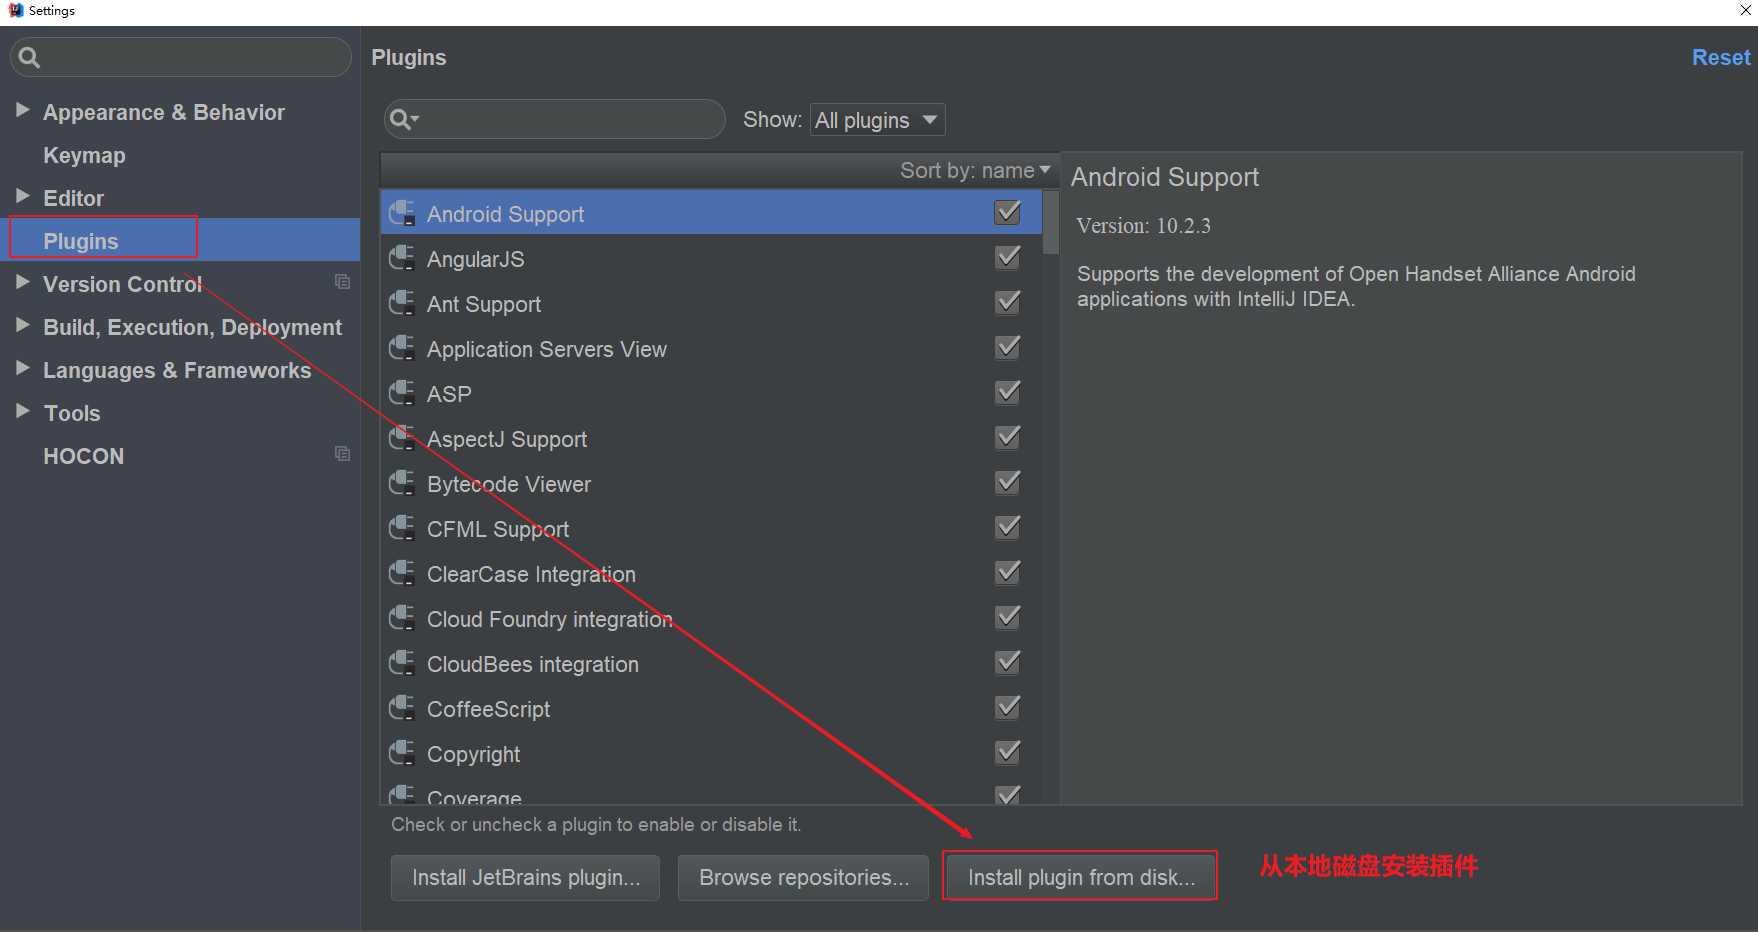Screen dimensions: 1758x932
Task: Expand the Appearance & Behavior section
Action: click(x=22, y=110)
